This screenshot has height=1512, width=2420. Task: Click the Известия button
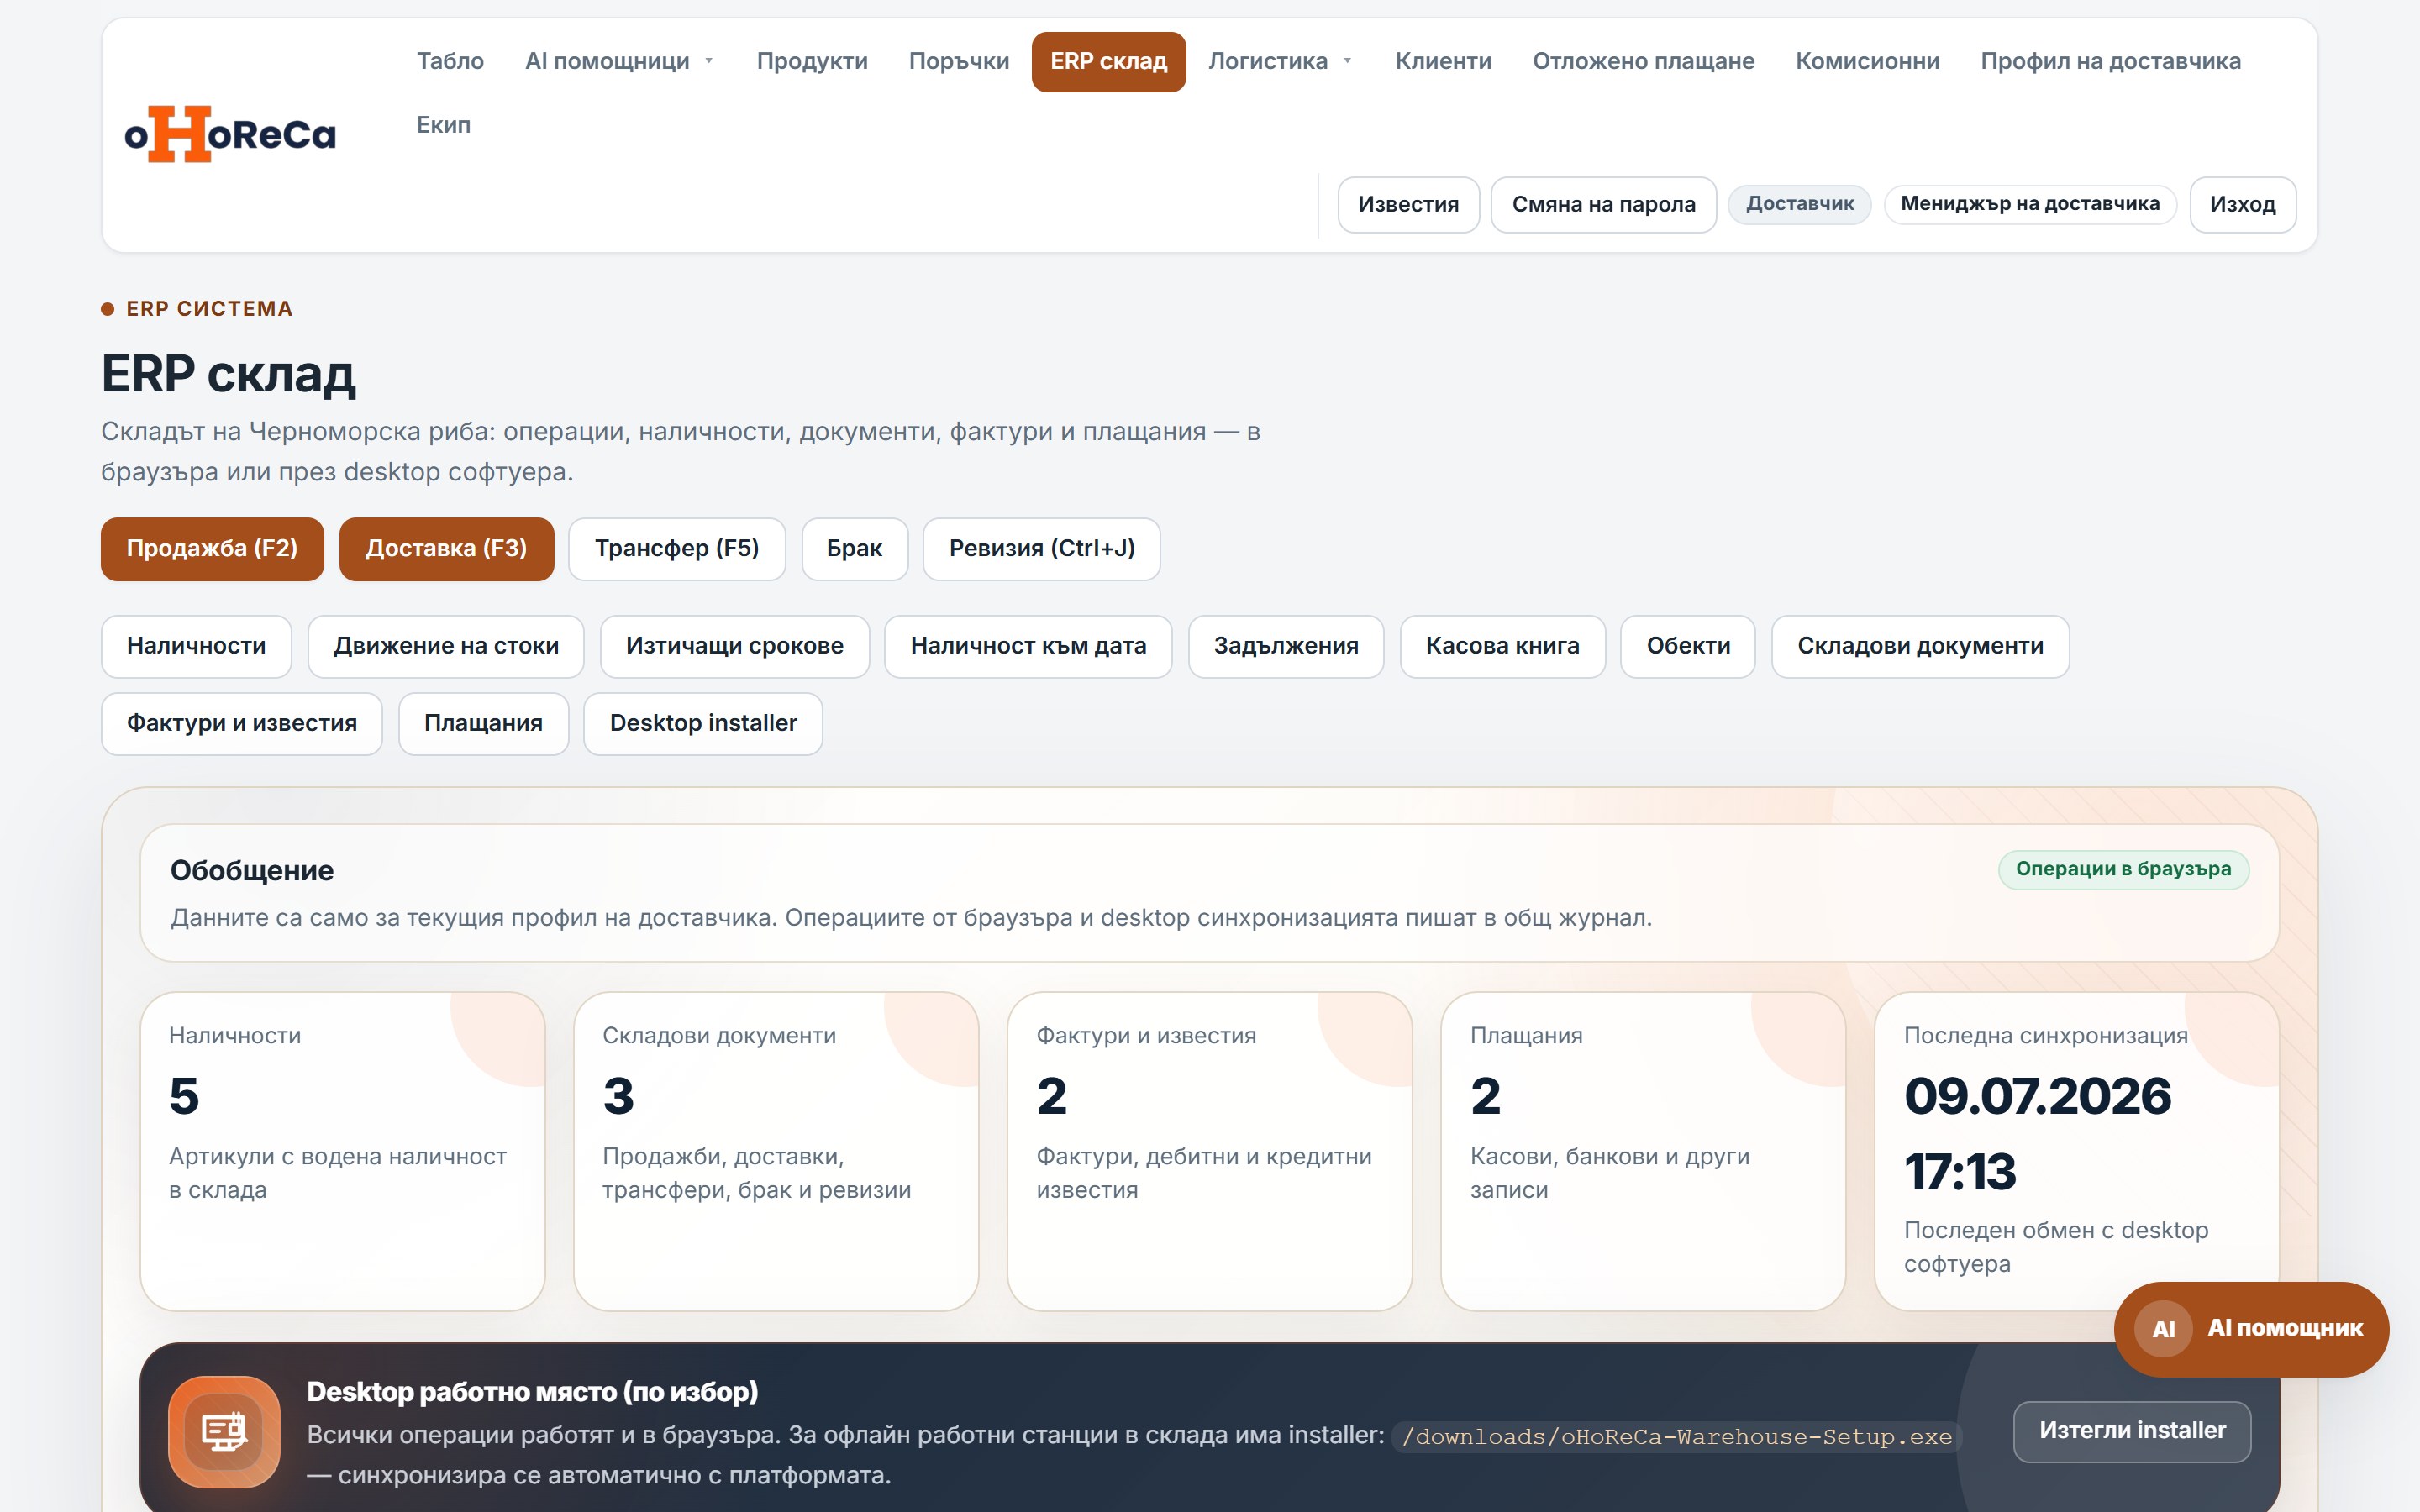click(x=1408, y=204)
